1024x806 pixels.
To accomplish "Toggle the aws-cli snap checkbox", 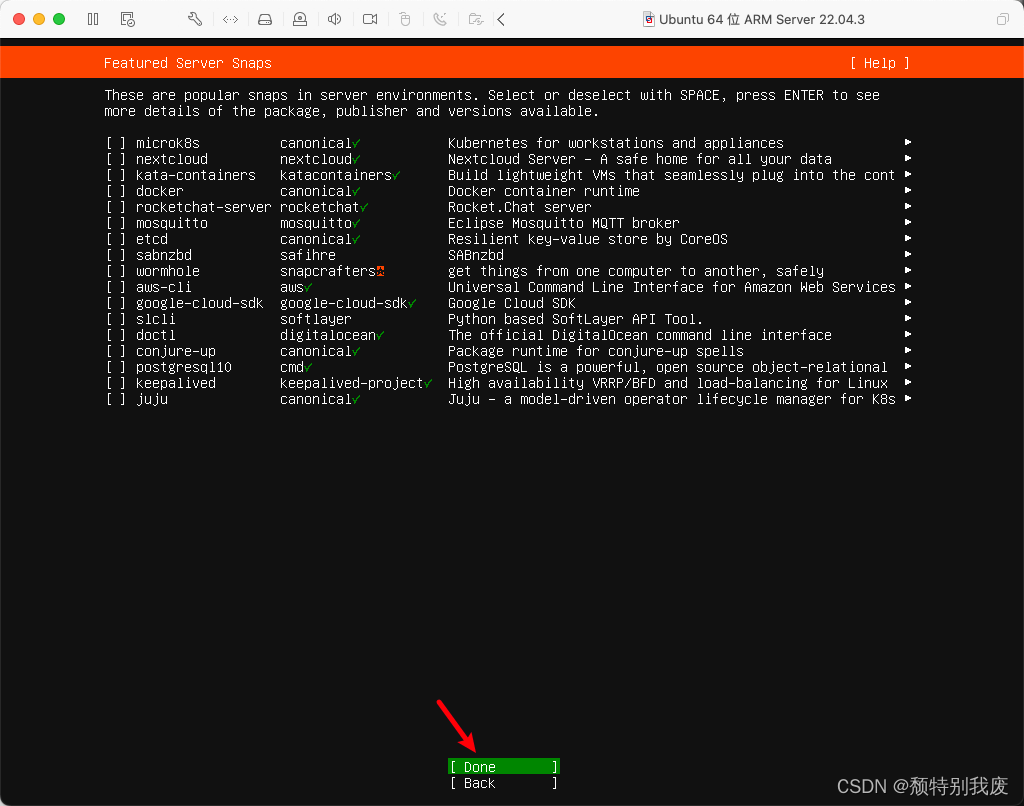I will click(116, 287).
